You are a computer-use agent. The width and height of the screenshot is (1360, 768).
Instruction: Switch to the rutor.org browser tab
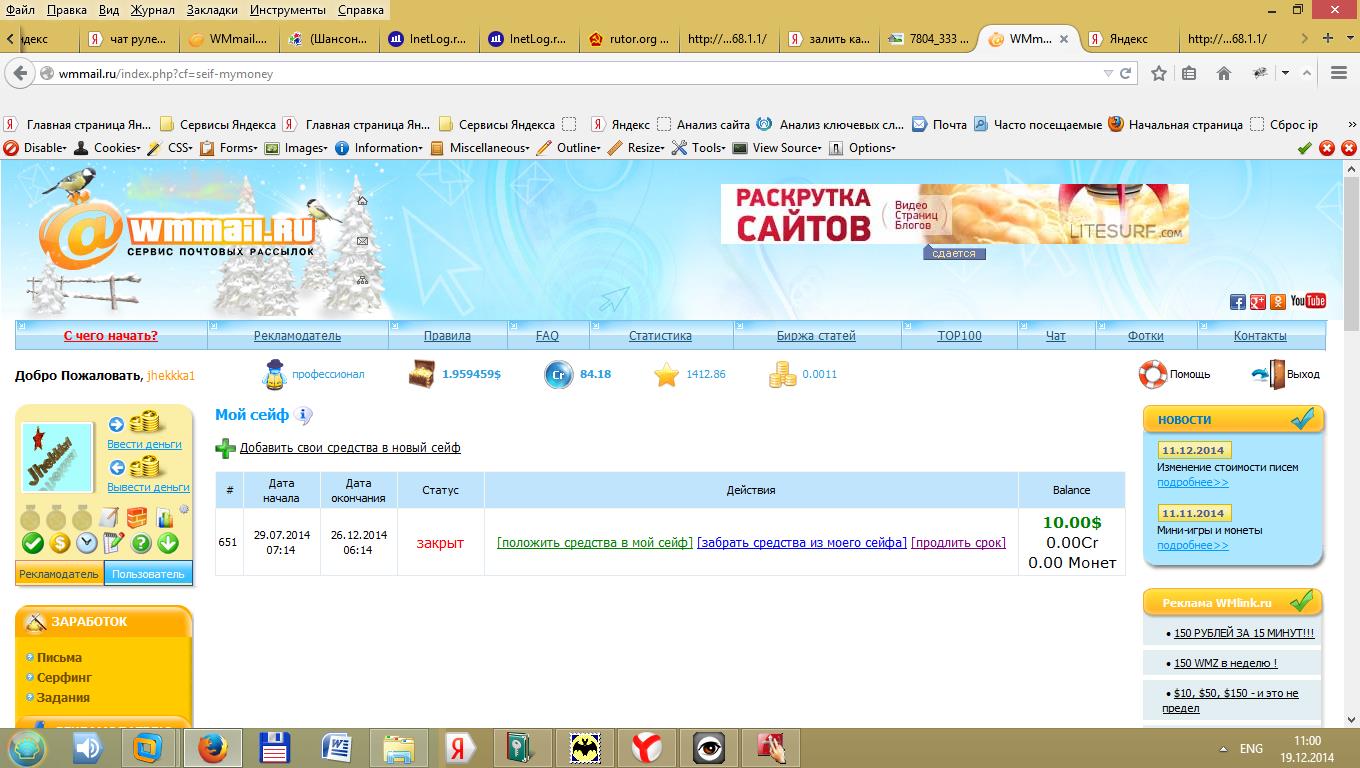(628, 39)
